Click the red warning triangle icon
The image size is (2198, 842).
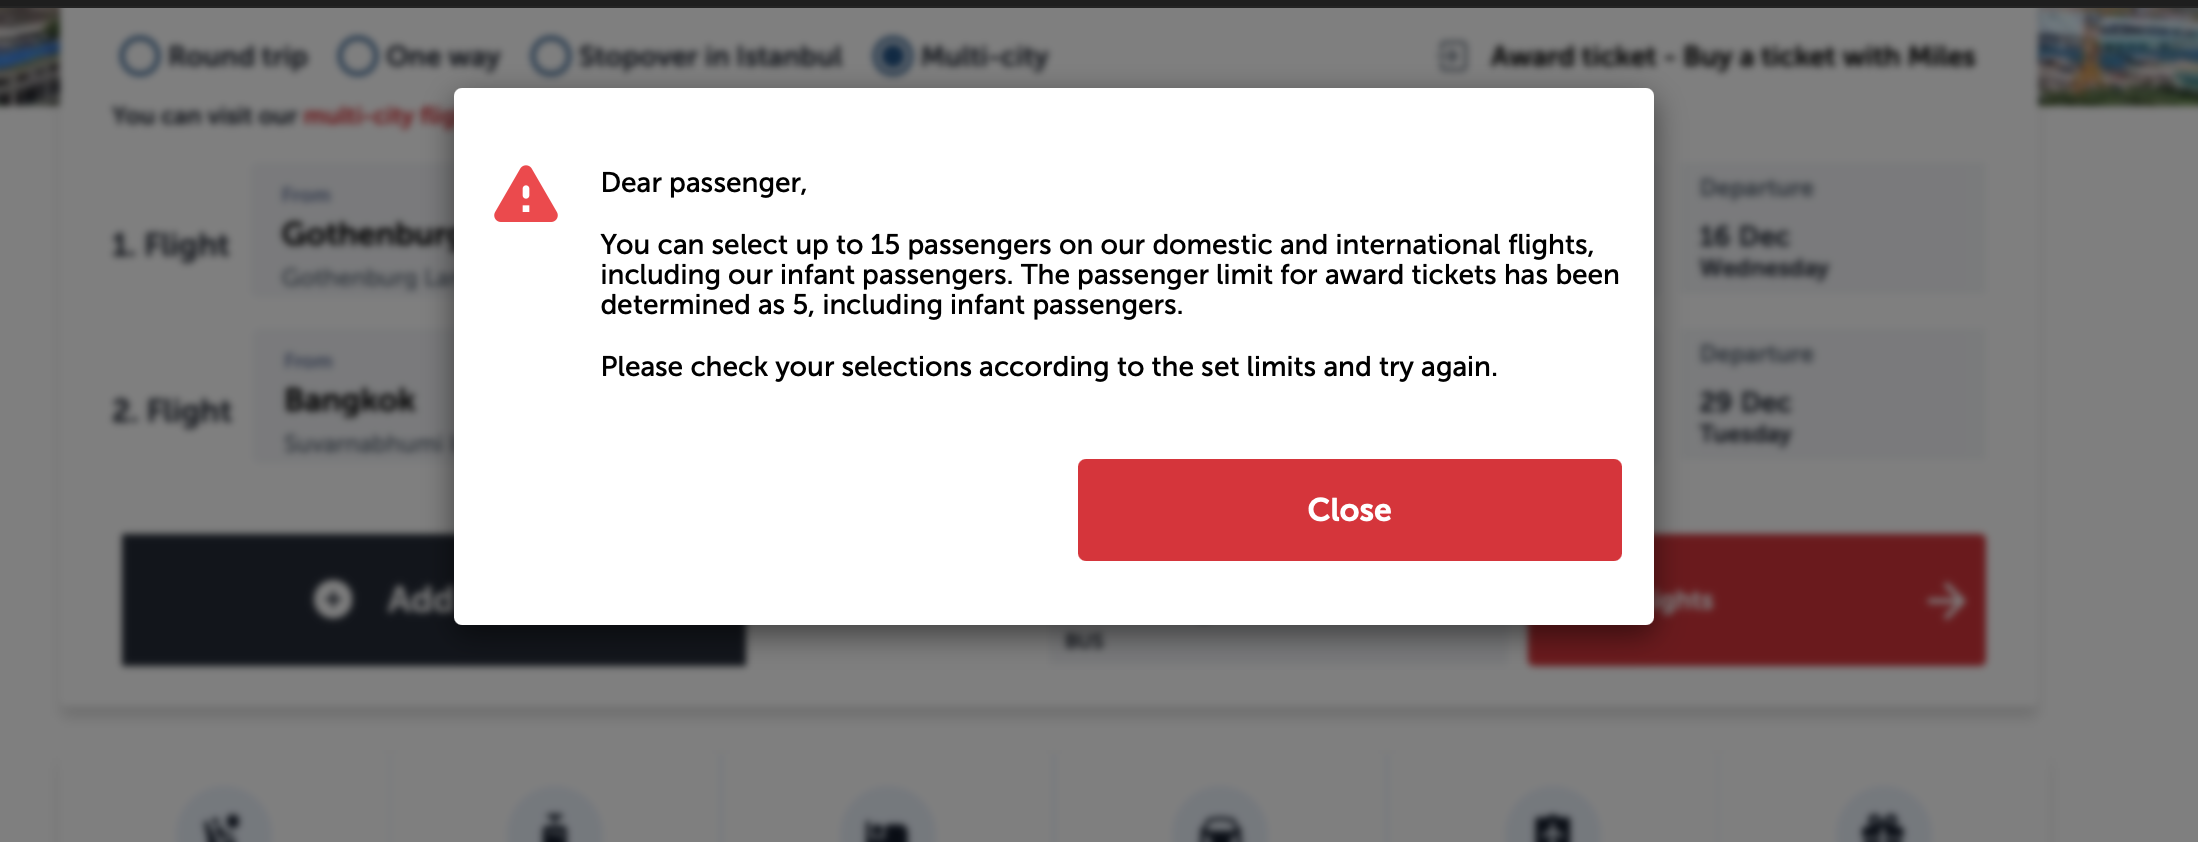(x=525, y=194)
